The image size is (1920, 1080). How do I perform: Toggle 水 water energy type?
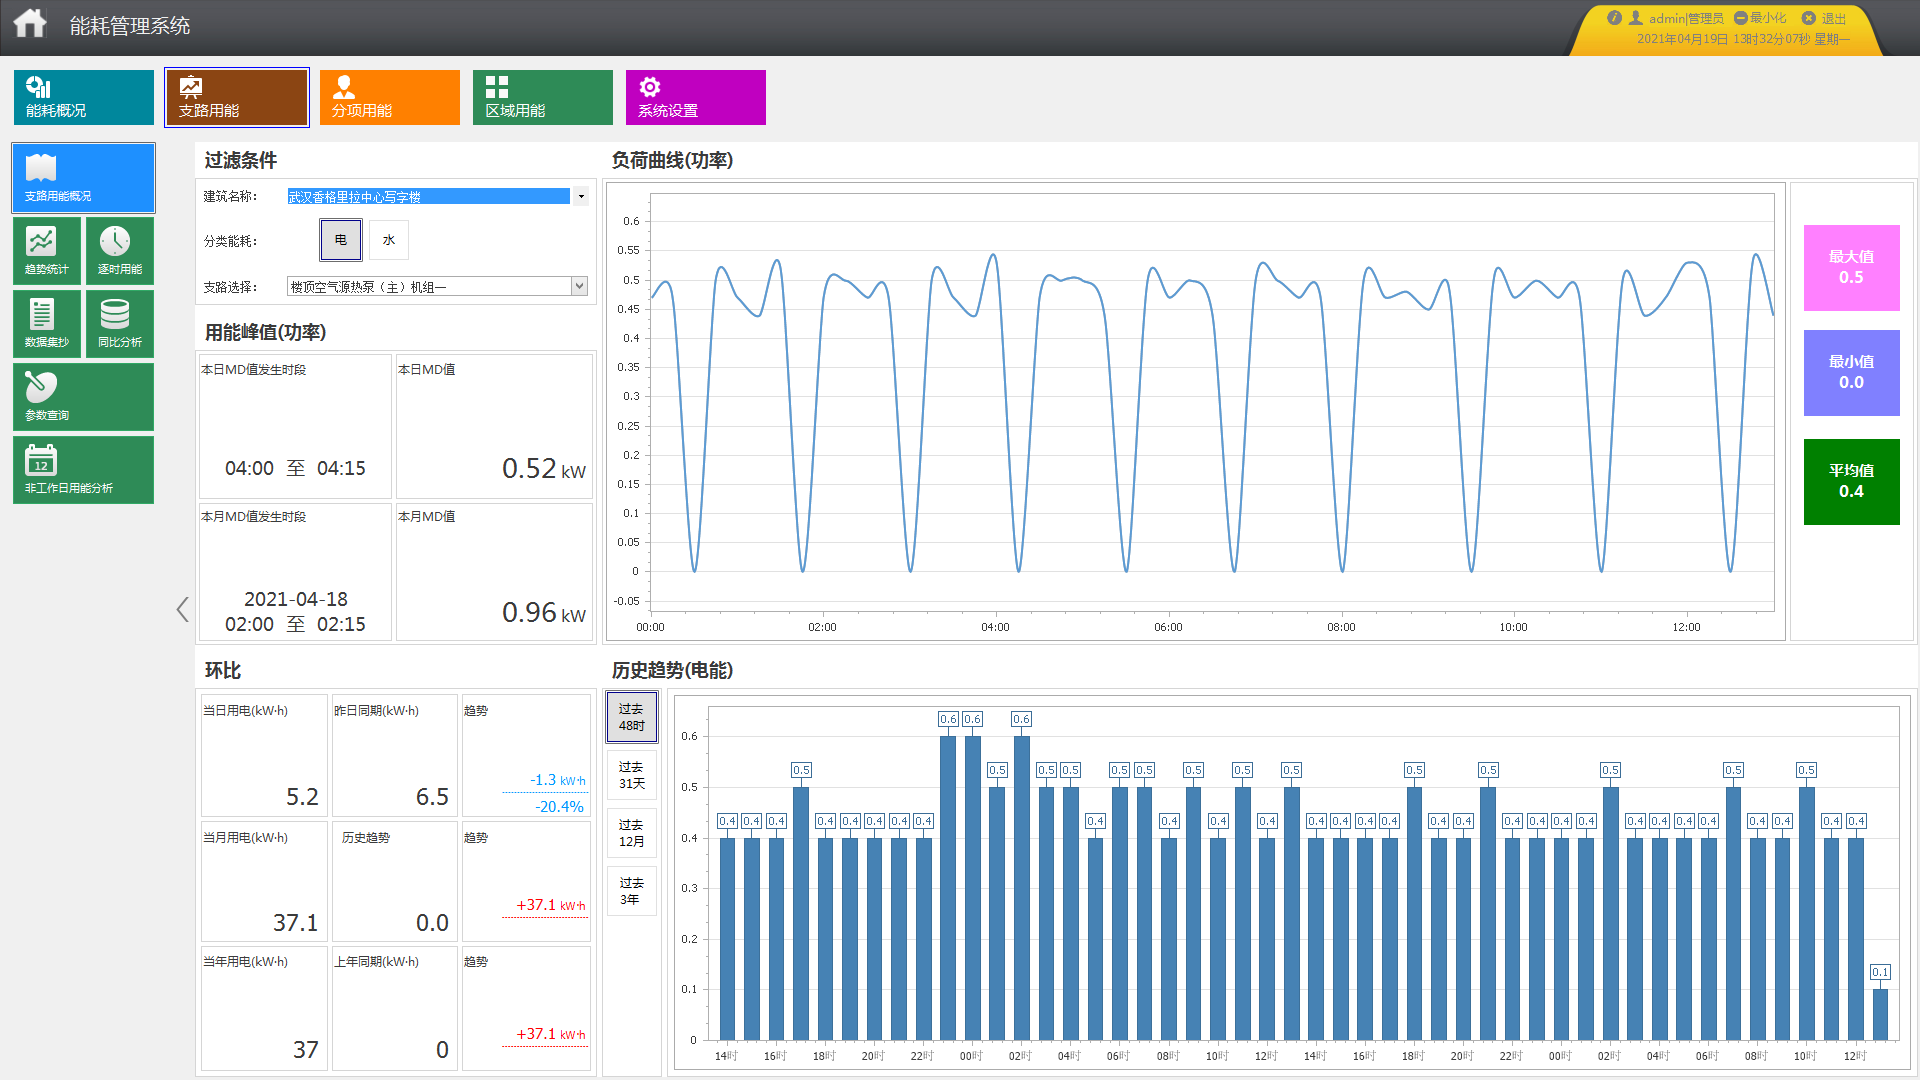(389, 240)
